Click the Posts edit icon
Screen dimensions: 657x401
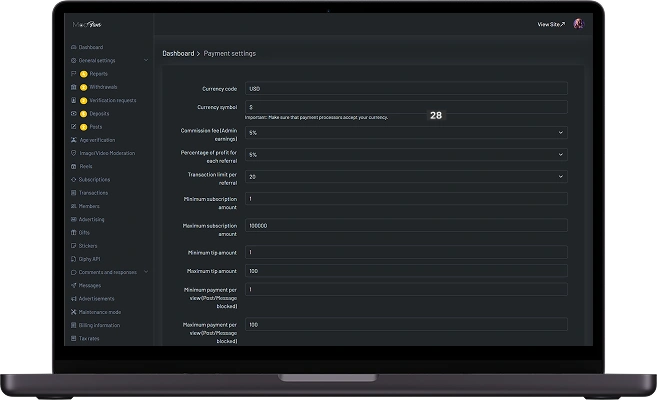(74, 127)
